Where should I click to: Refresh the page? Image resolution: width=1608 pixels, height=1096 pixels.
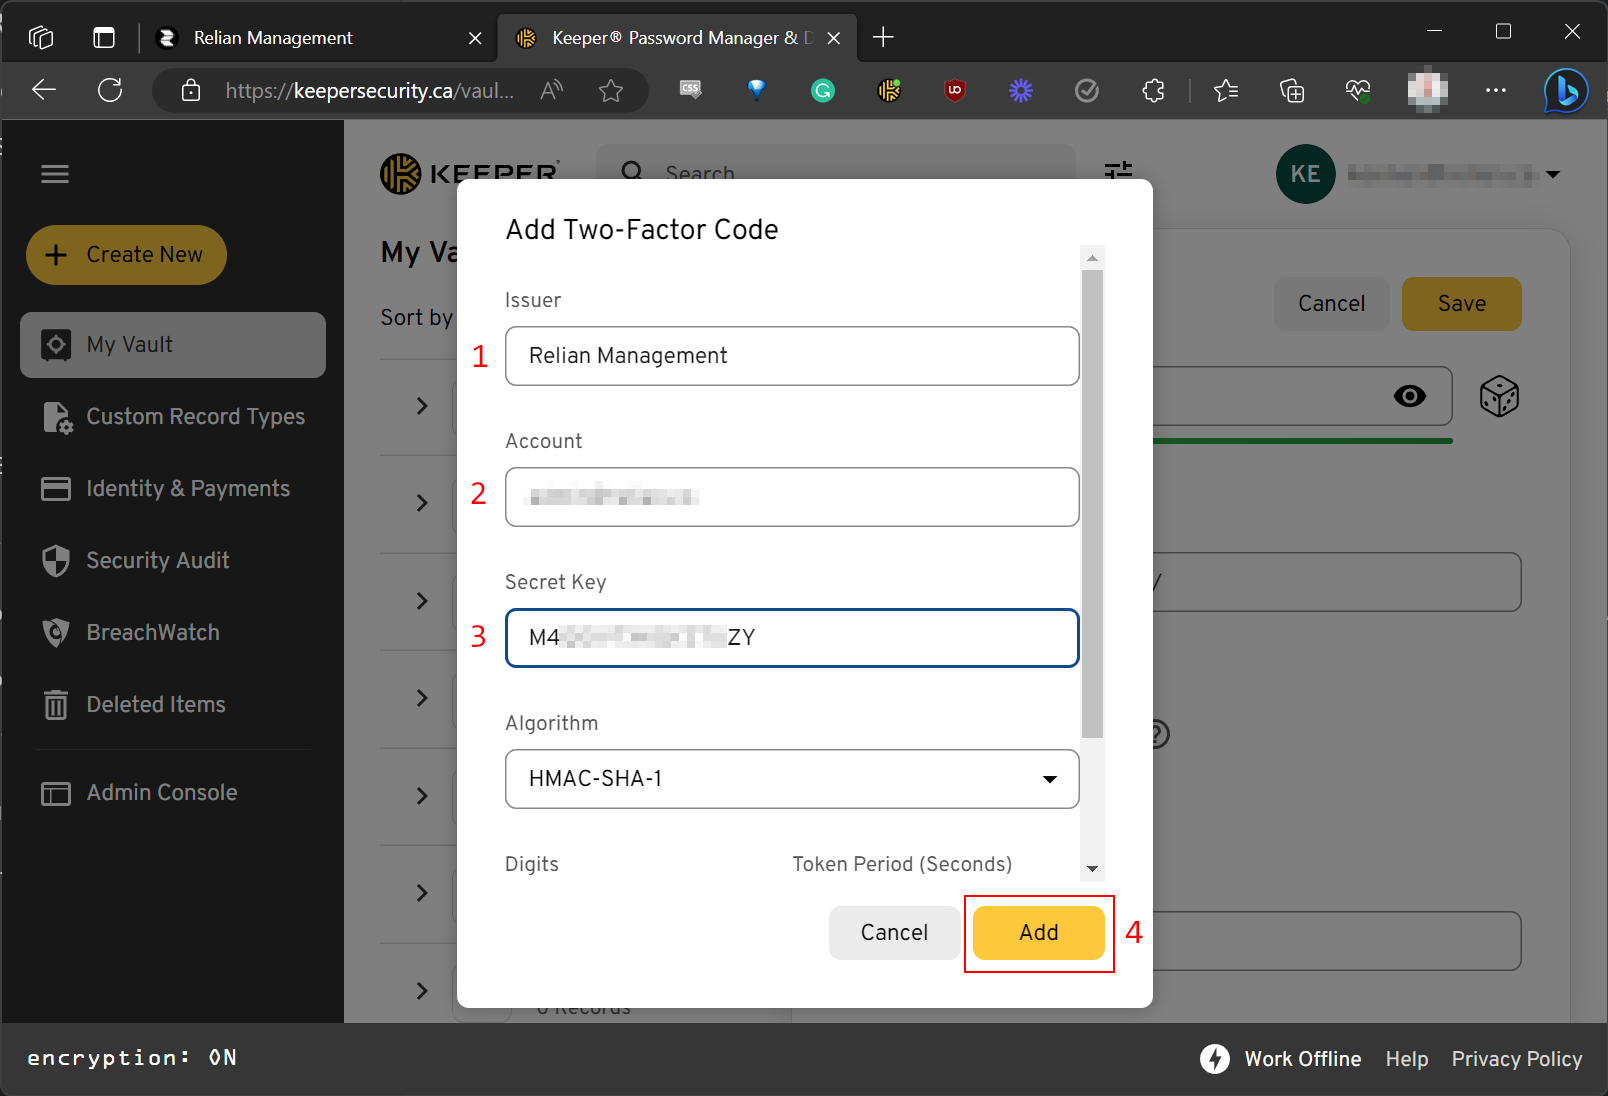[x=111, y=91]
